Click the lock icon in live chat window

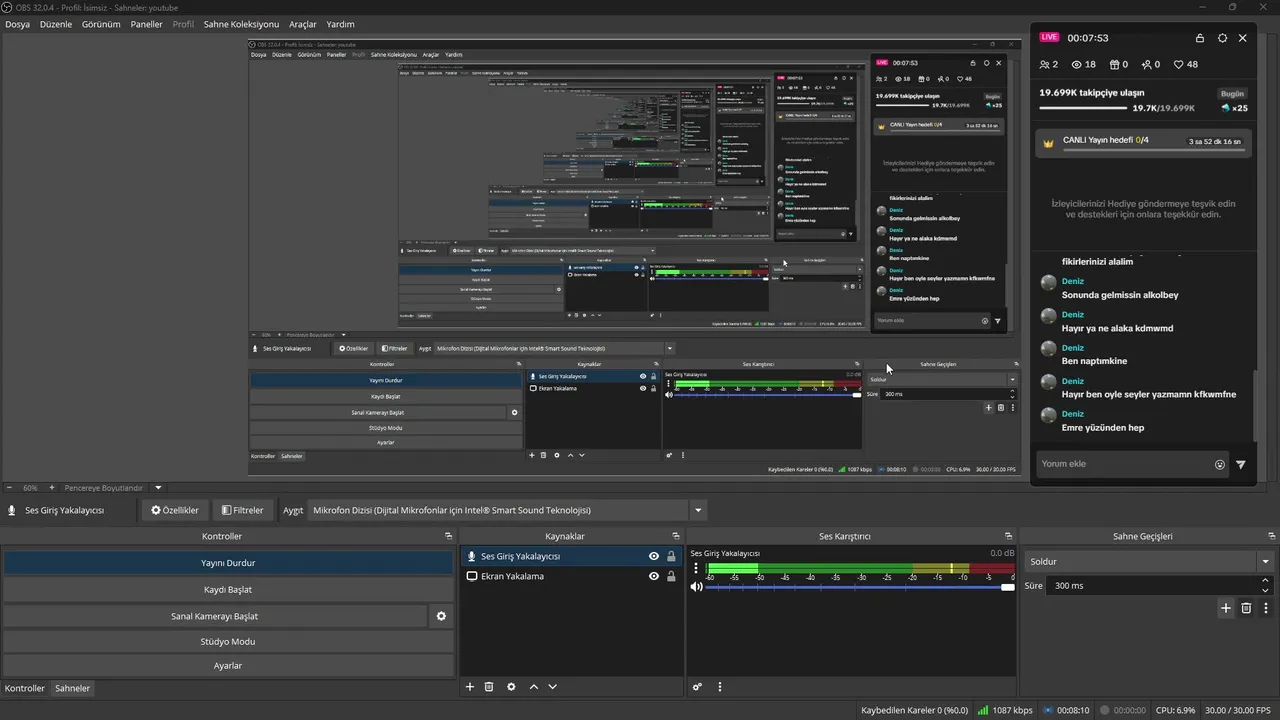[1200, 38]
